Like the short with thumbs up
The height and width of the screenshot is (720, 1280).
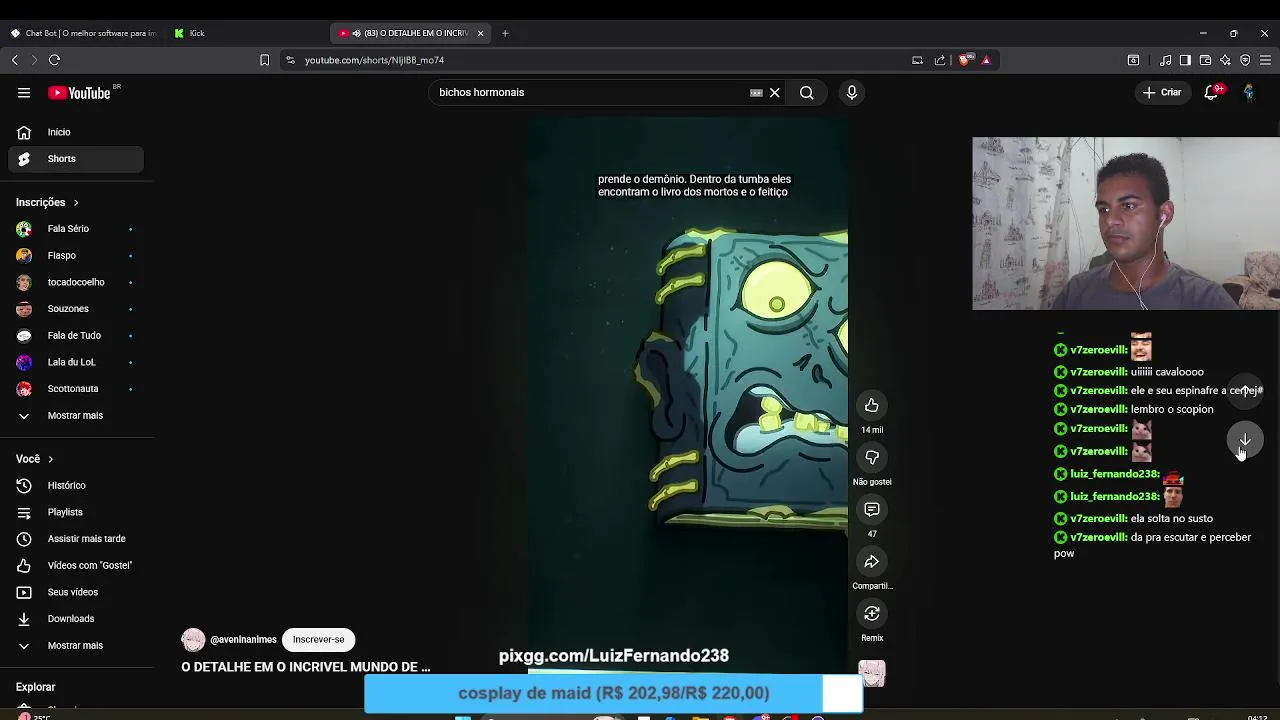872,405
